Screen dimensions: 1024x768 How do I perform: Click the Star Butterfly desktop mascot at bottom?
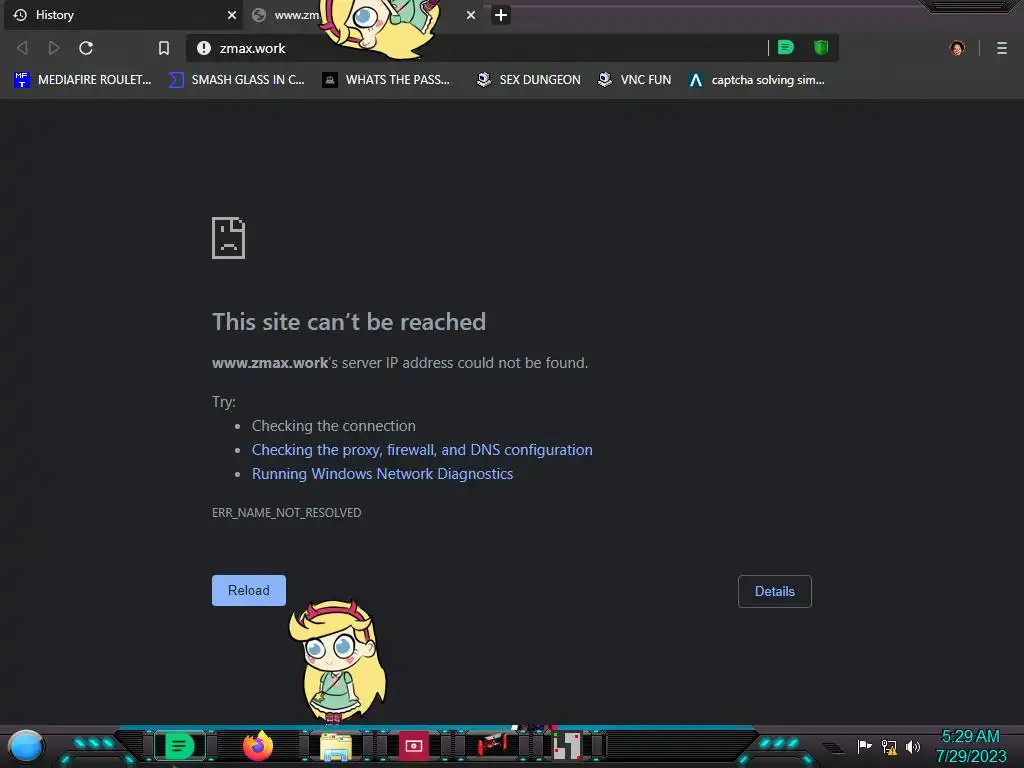tap(336, 662)
